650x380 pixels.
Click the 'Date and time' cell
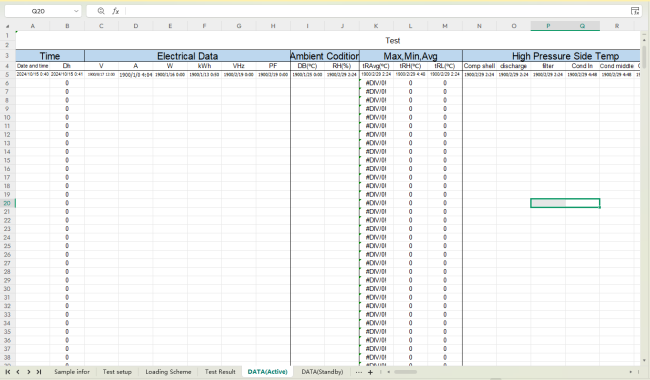[33, 66]
